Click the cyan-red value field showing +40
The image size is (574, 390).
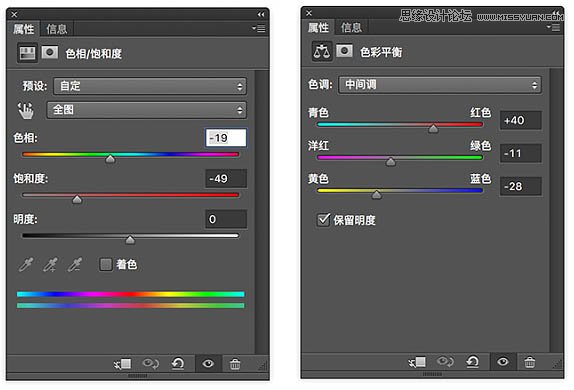click(521, 120)
